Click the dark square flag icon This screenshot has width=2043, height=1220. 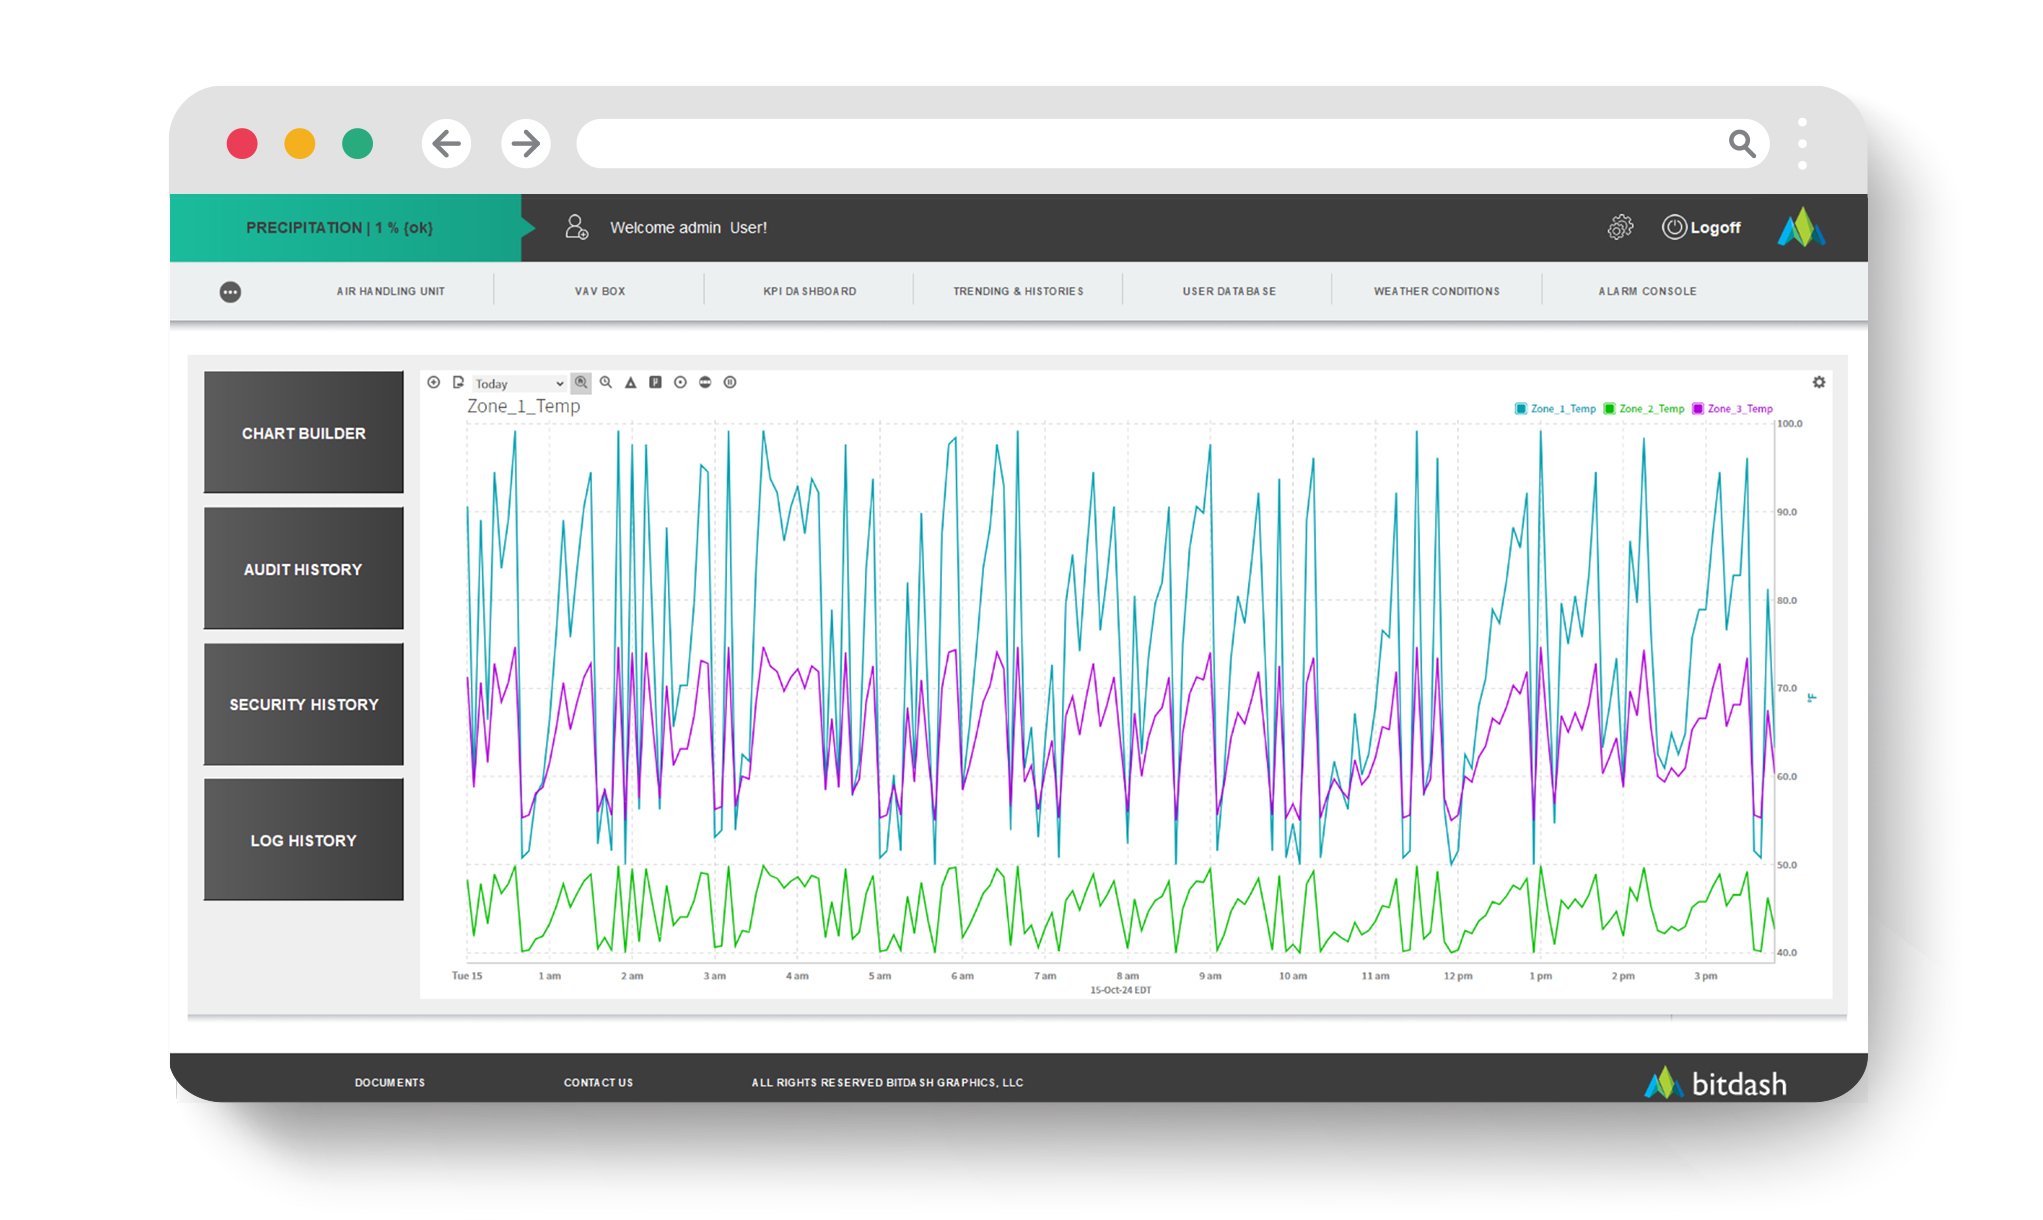tap(655, 382)
